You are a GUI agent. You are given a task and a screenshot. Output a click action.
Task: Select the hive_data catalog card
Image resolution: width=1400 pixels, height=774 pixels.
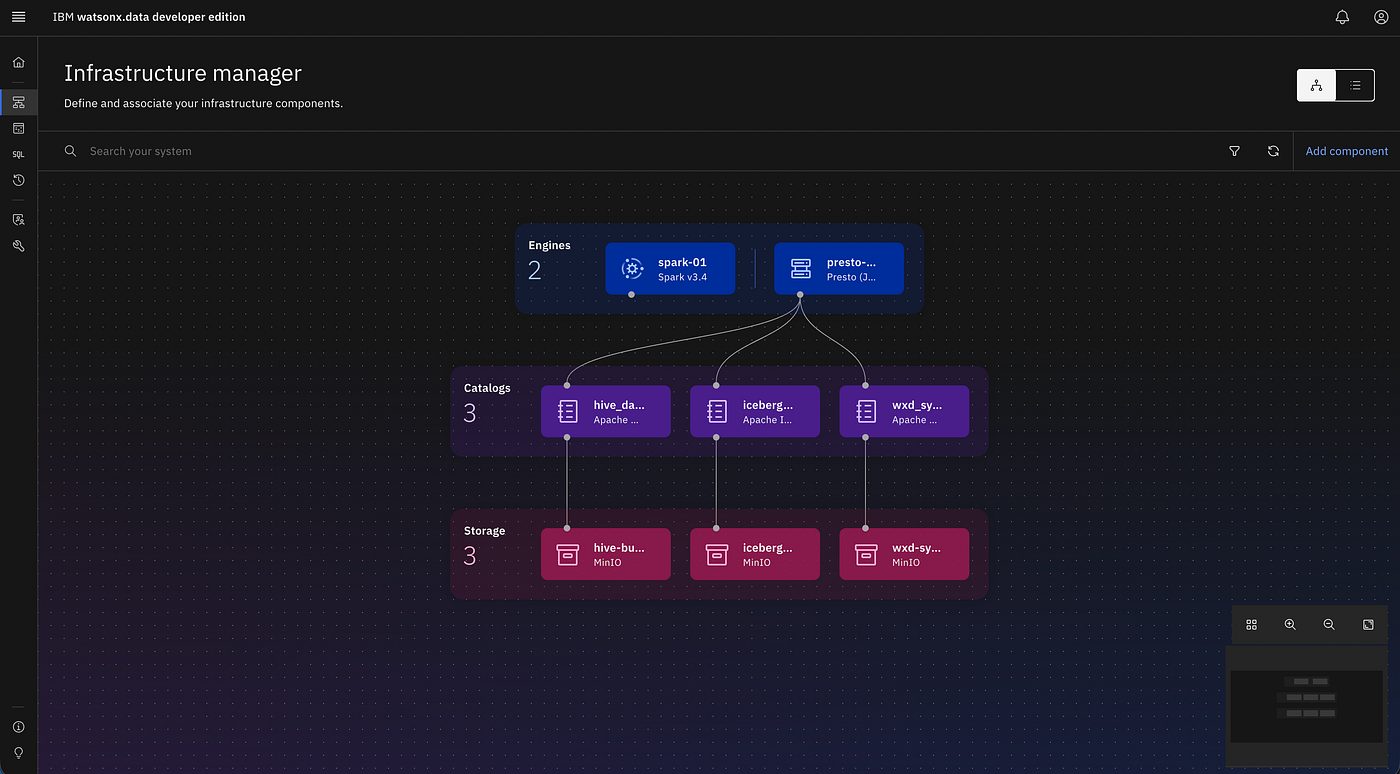(606, 412)
